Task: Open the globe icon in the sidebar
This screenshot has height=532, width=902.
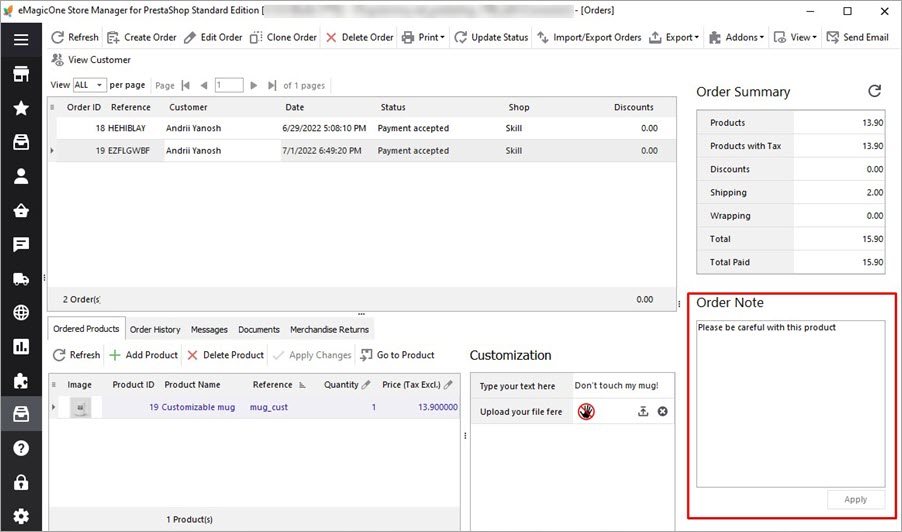Action: [21, 312]
